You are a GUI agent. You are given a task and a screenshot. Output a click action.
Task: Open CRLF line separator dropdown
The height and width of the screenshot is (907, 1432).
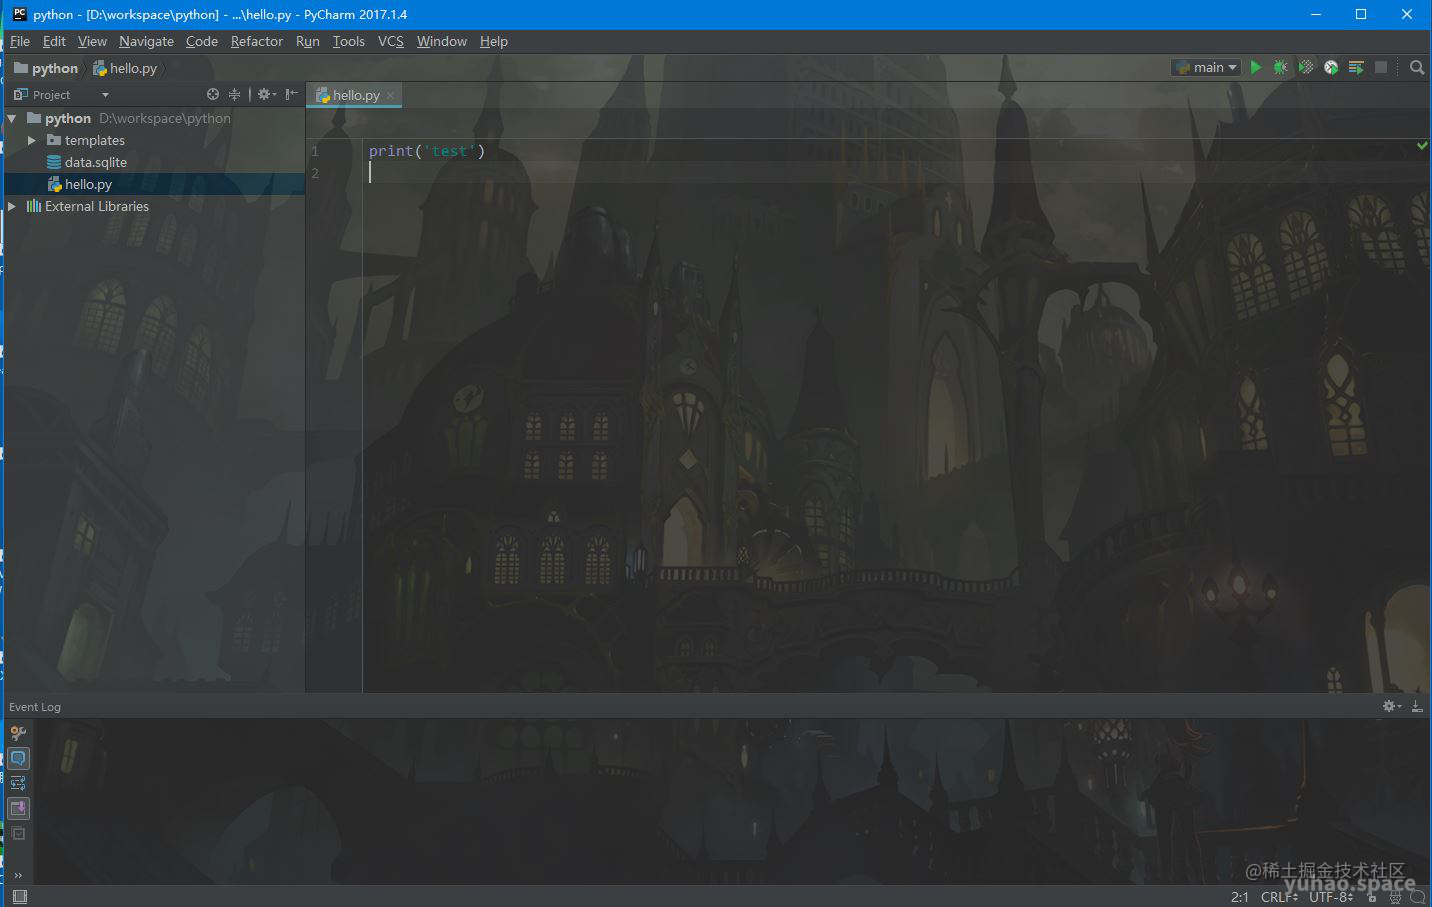(x=1279, y=897)
